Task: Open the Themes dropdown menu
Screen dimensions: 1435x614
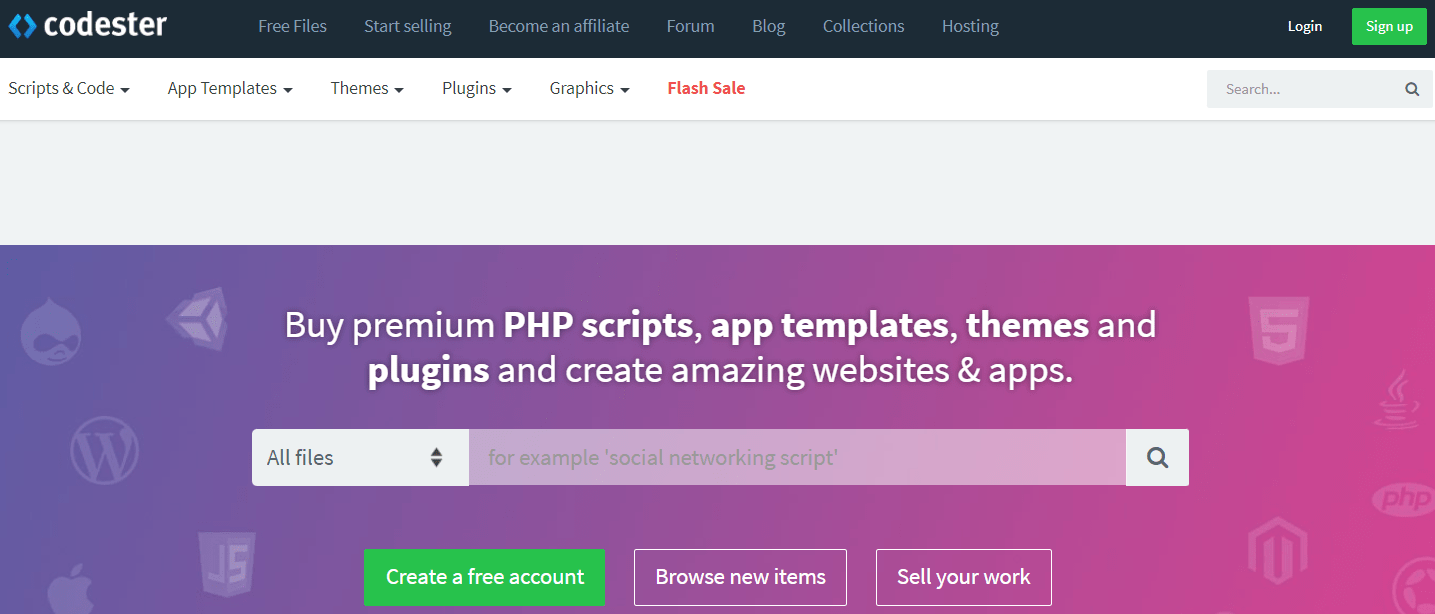Action: point(367,88)
